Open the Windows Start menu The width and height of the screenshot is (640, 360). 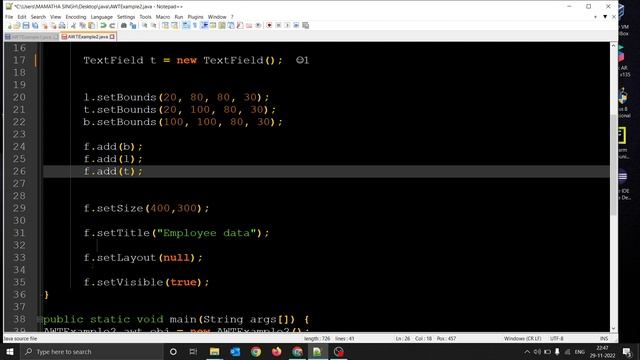pyautogui.click(x=10, y=351)
